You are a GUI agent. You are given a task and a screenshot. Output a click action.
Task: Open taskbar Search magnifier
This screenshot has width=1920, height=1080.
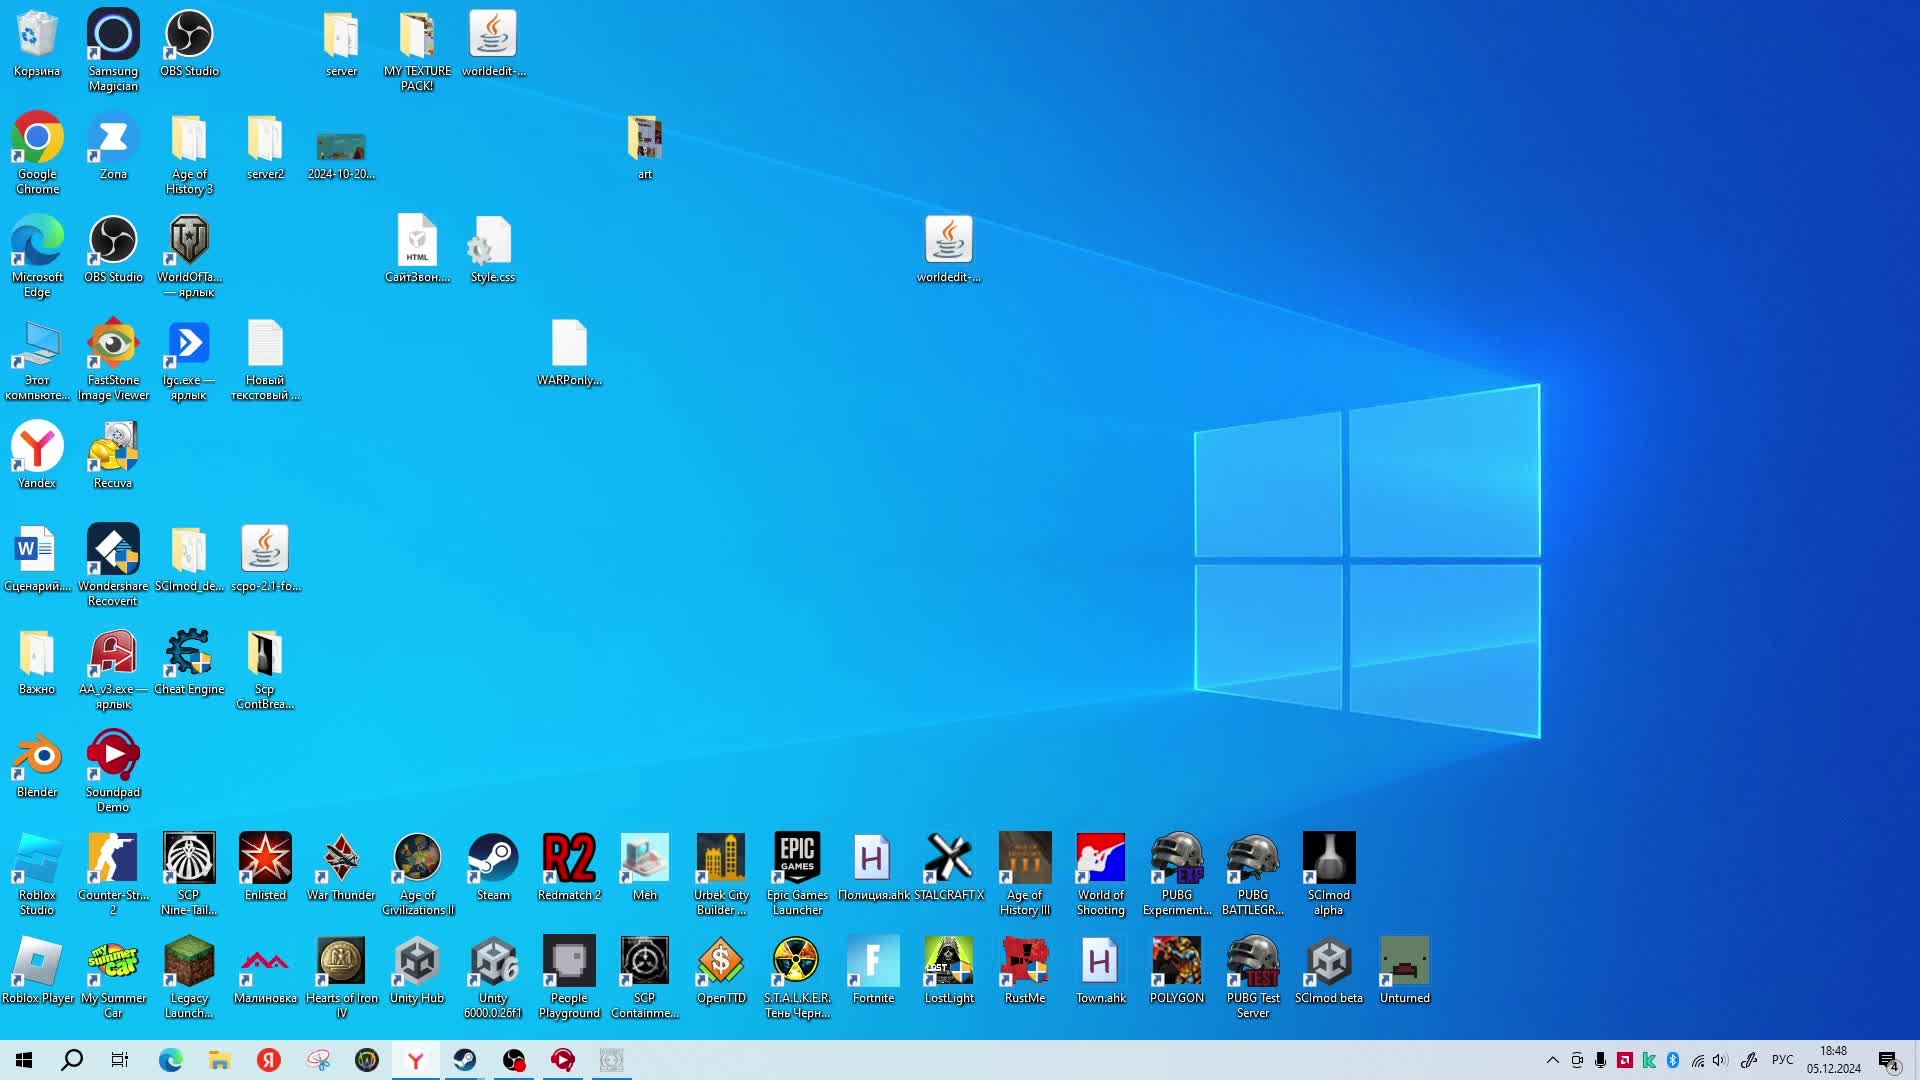[72, 1060]
